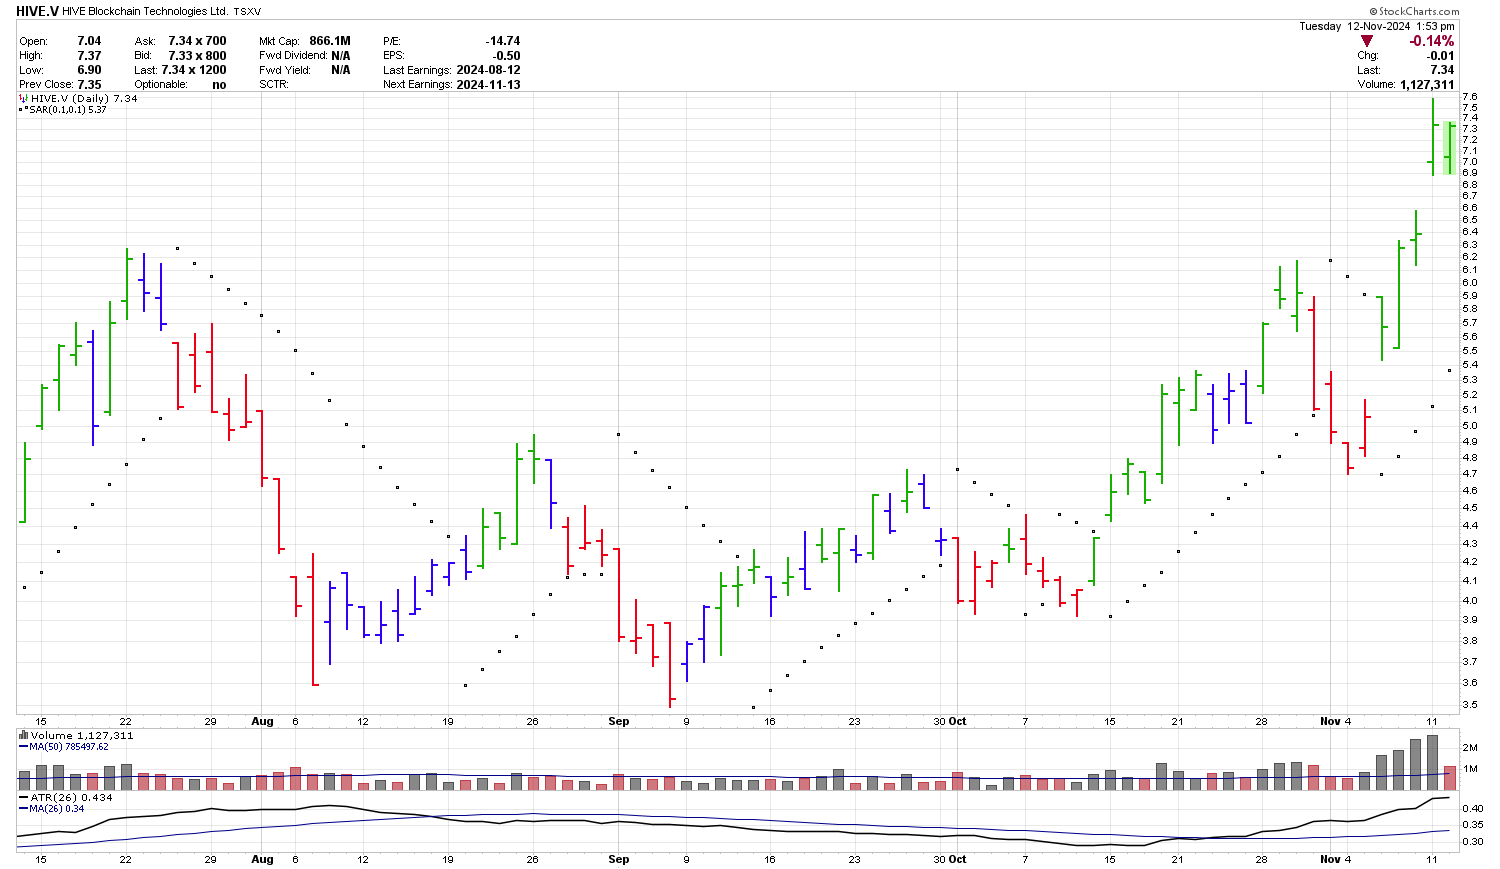The height and width of the screenshot is (869, 1500).
Task: Click the 0.30 ATR axis label
Action: coord(1471,842)
